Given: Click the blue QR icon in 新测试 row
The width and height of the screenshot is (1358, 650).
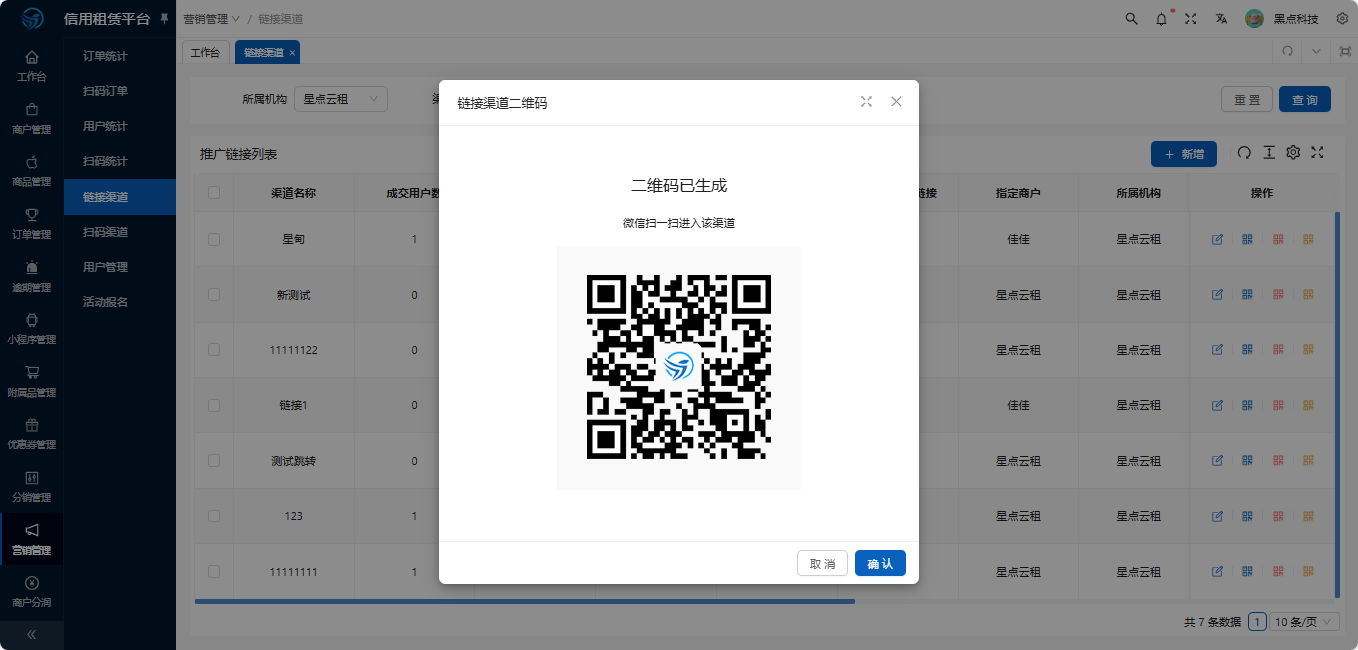Looking at the screenshot, I should pyautogui.click(x=1247, y=294).
